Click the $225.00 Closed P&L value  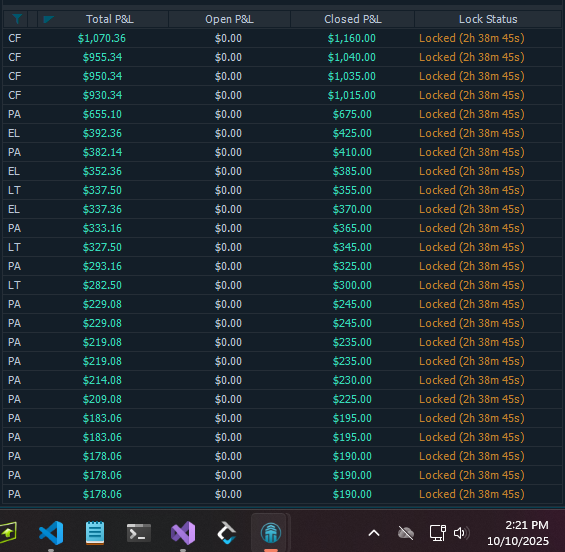352,399
